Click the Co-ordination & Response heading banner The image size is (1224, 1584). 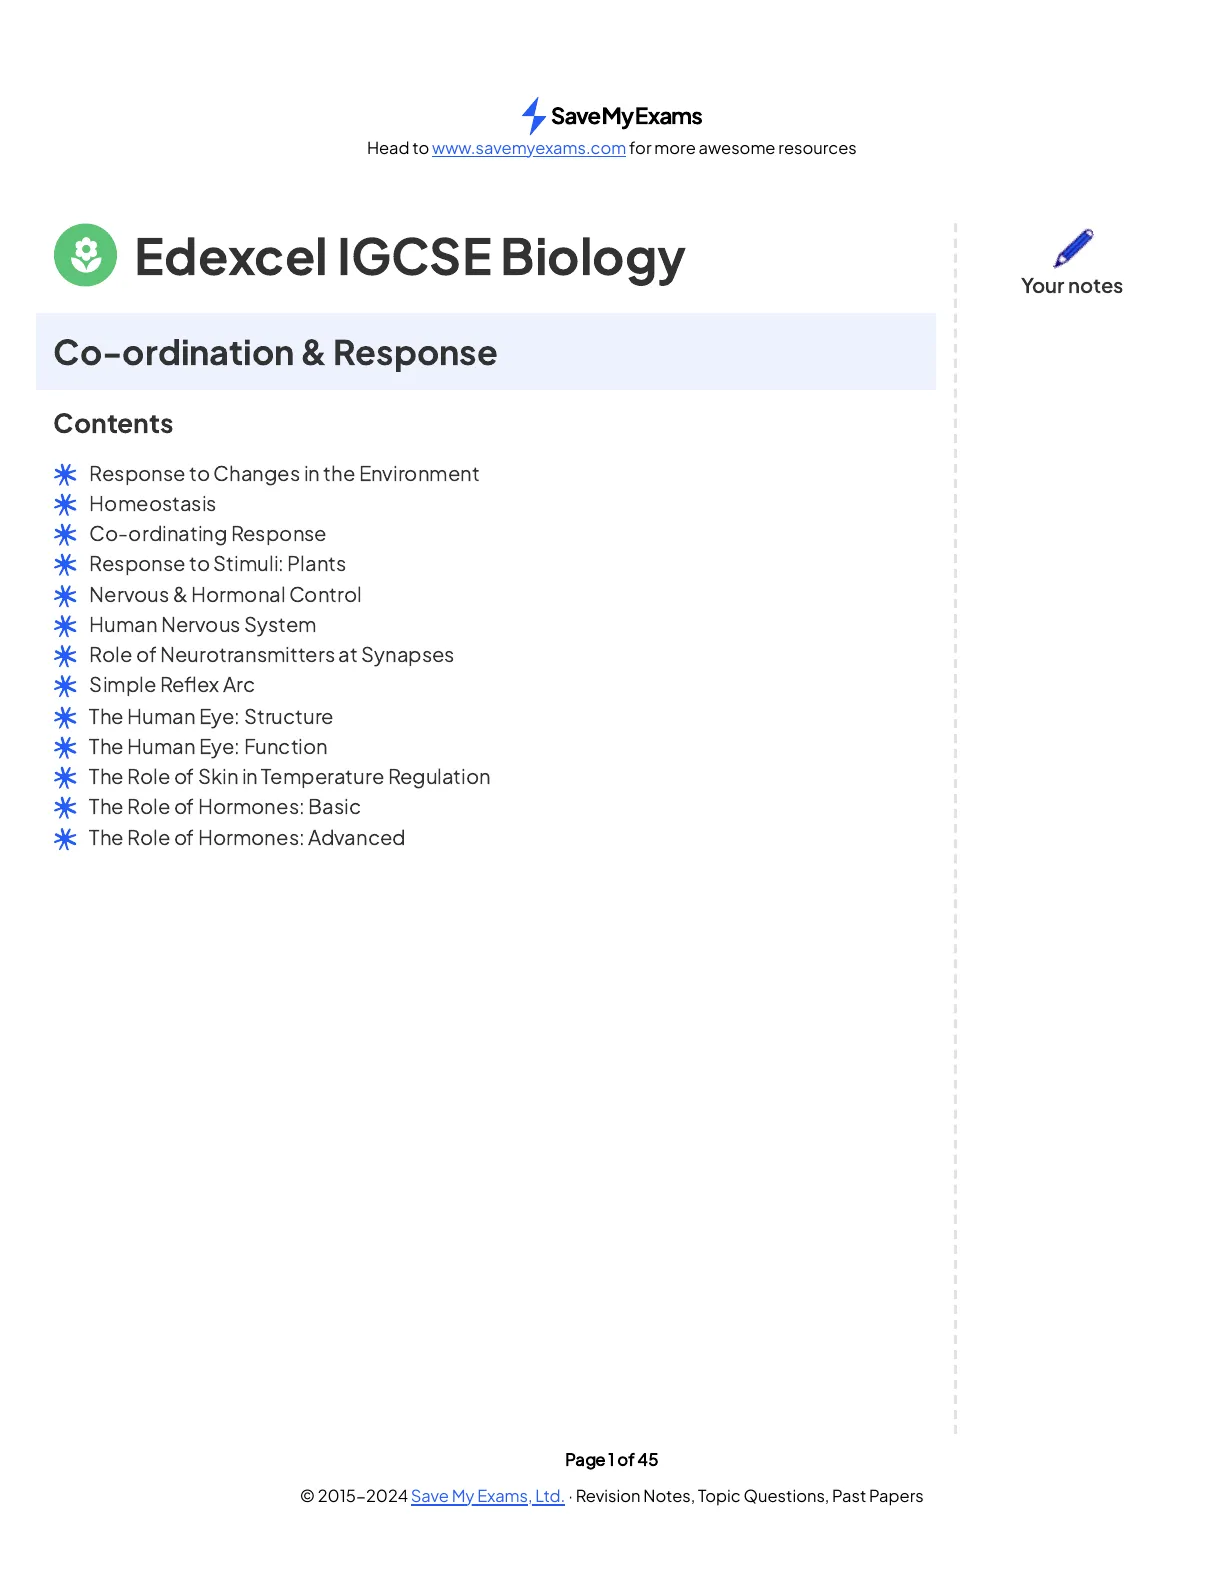pyautogui.click(x=485, y=352)
